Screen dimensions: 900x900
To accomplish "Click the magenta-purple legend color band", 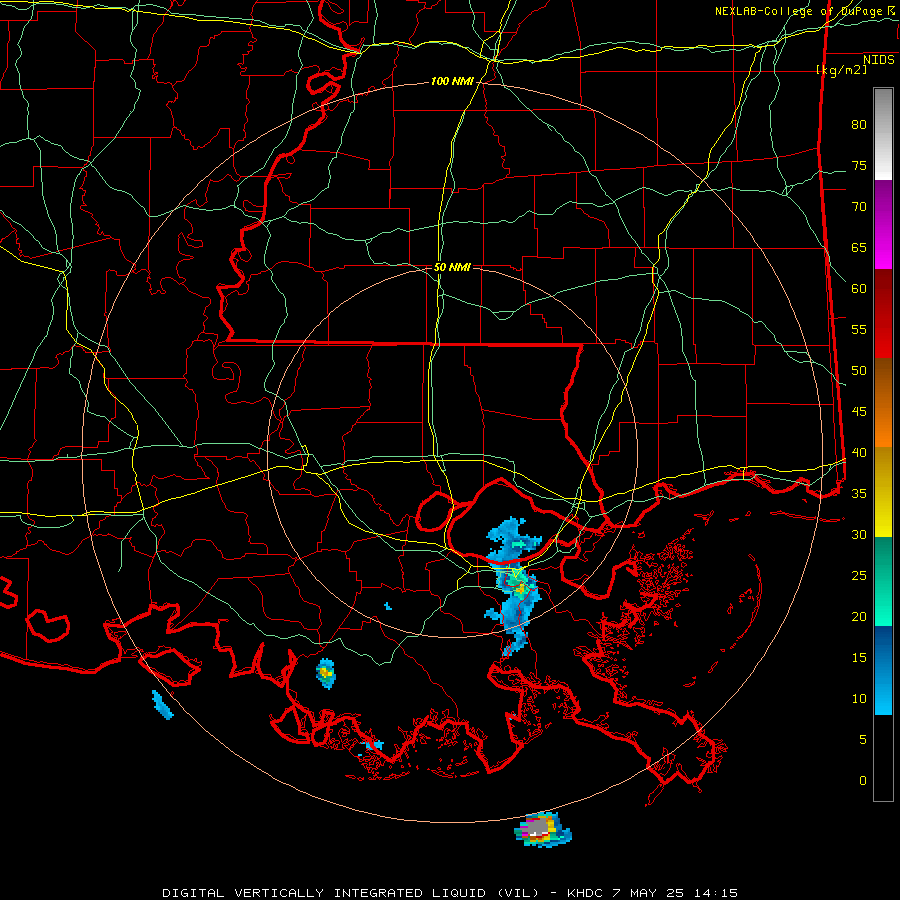I will (x=883, y=225).
